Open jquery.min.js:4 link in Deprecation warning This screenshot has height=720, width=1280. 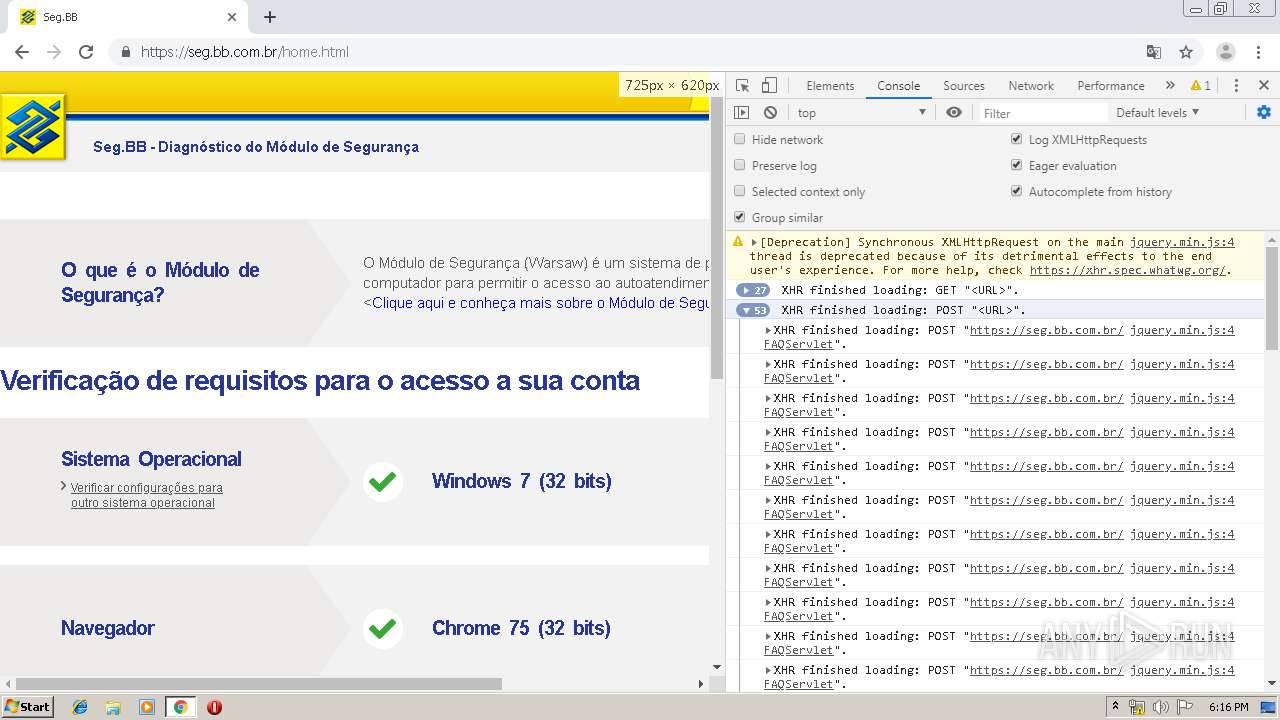1182,242
